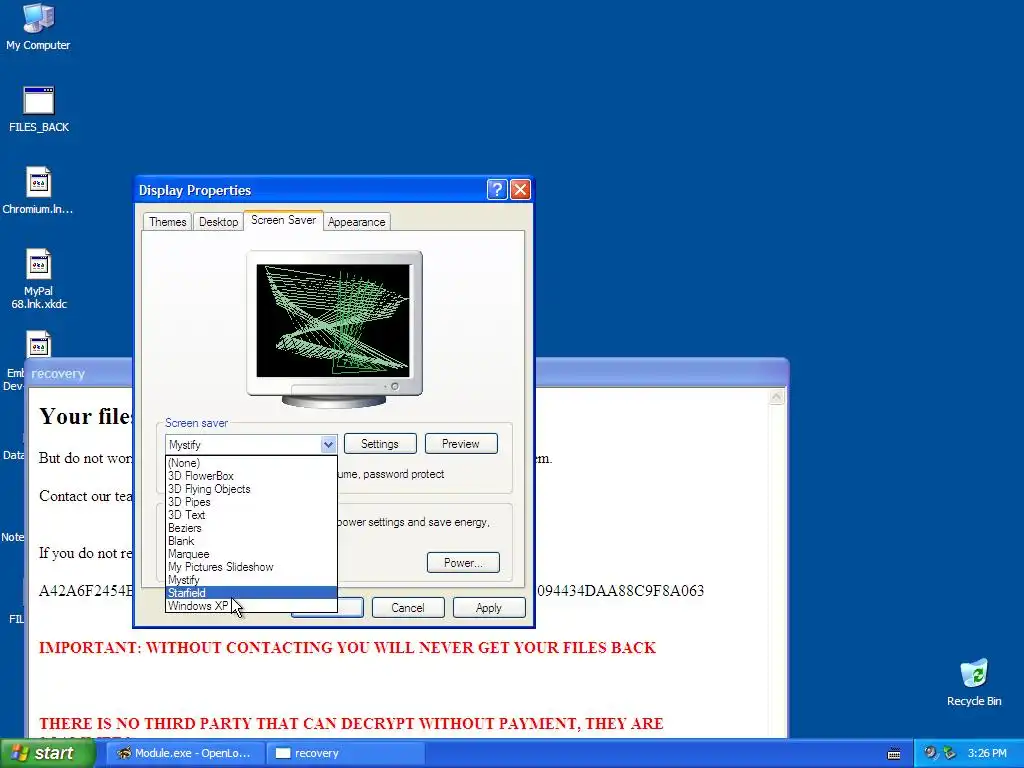Viewport: 1024px width, 768px height.
Task: Click the red IMPORTANT warning line
Action: [x=347, y=648]
